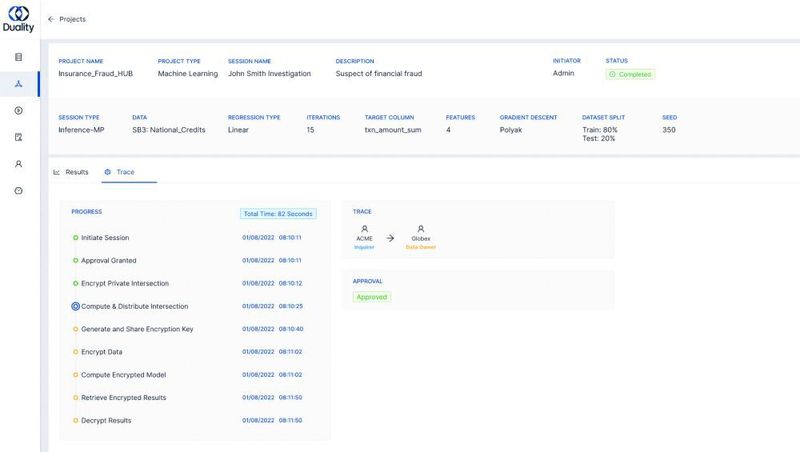Click the Encrypt Data status dot

tap(76, 352)
